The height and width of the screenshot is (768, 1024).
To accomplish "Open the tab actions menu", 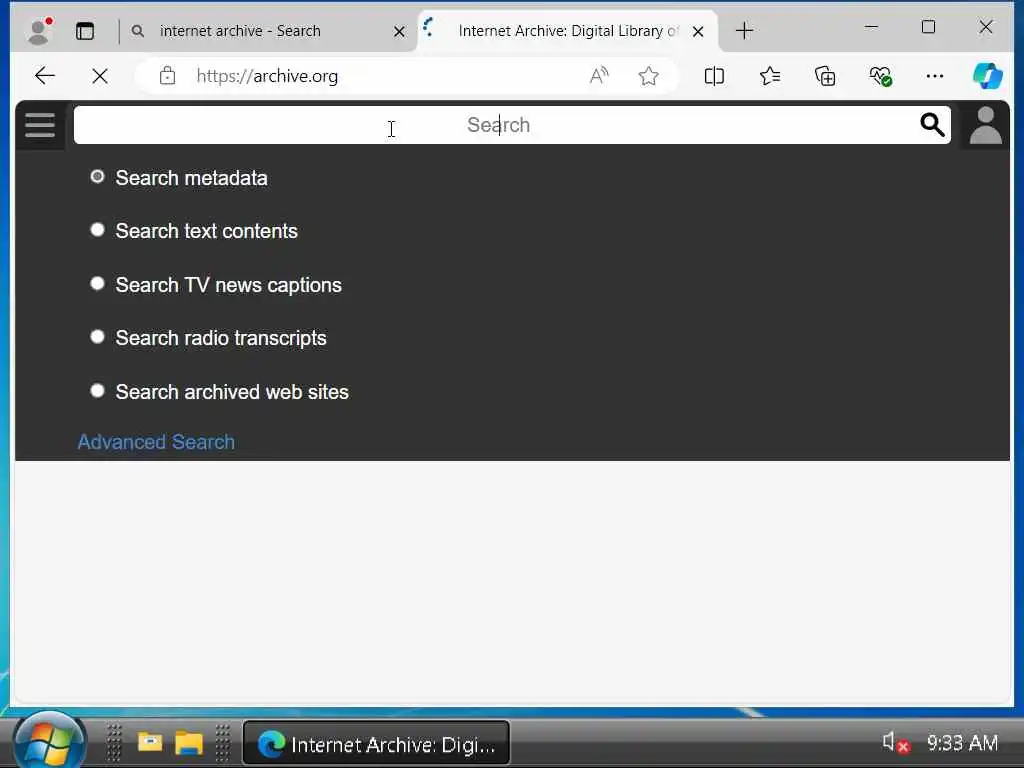I will click(85, 31).
